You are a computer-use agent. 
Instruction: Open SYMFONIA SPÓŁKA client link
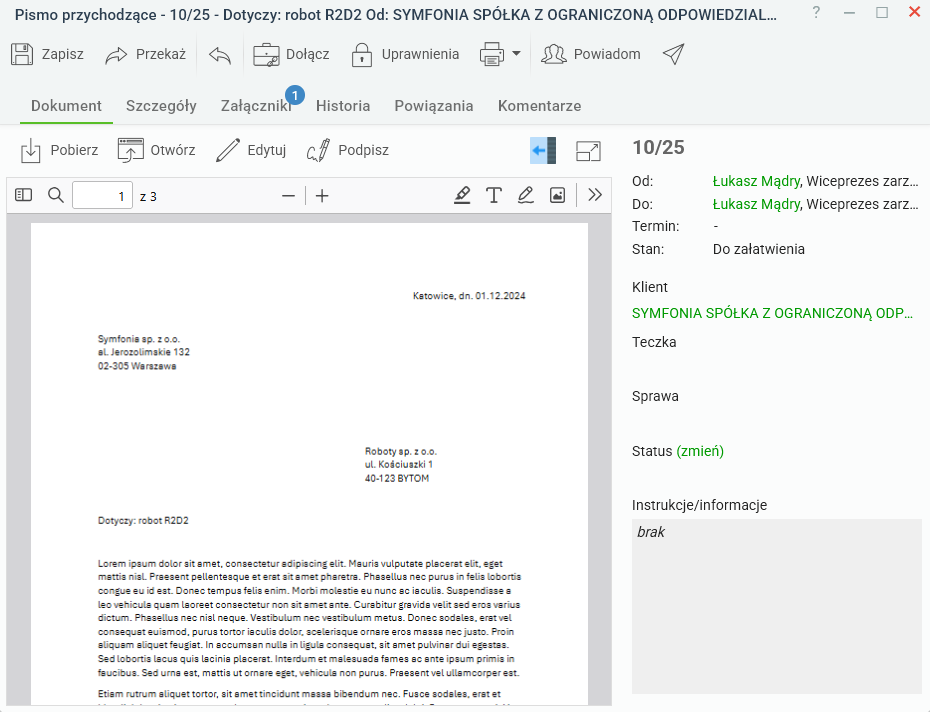click(x=772, y=313)
